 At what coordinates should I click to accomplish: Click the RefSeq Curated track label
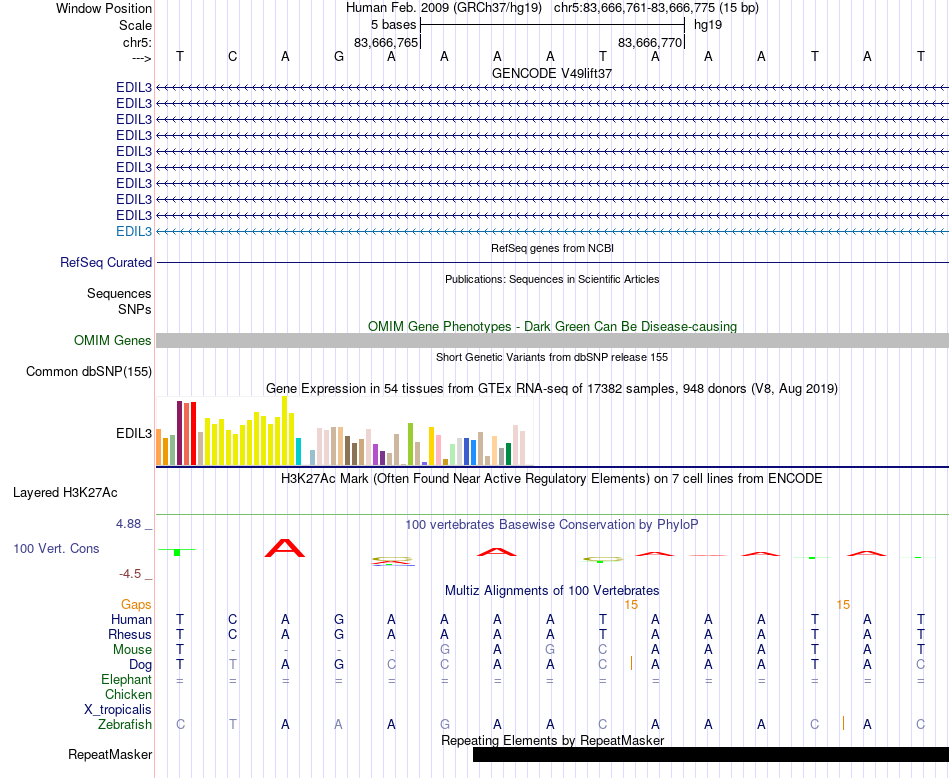click(x=106, y=262)
